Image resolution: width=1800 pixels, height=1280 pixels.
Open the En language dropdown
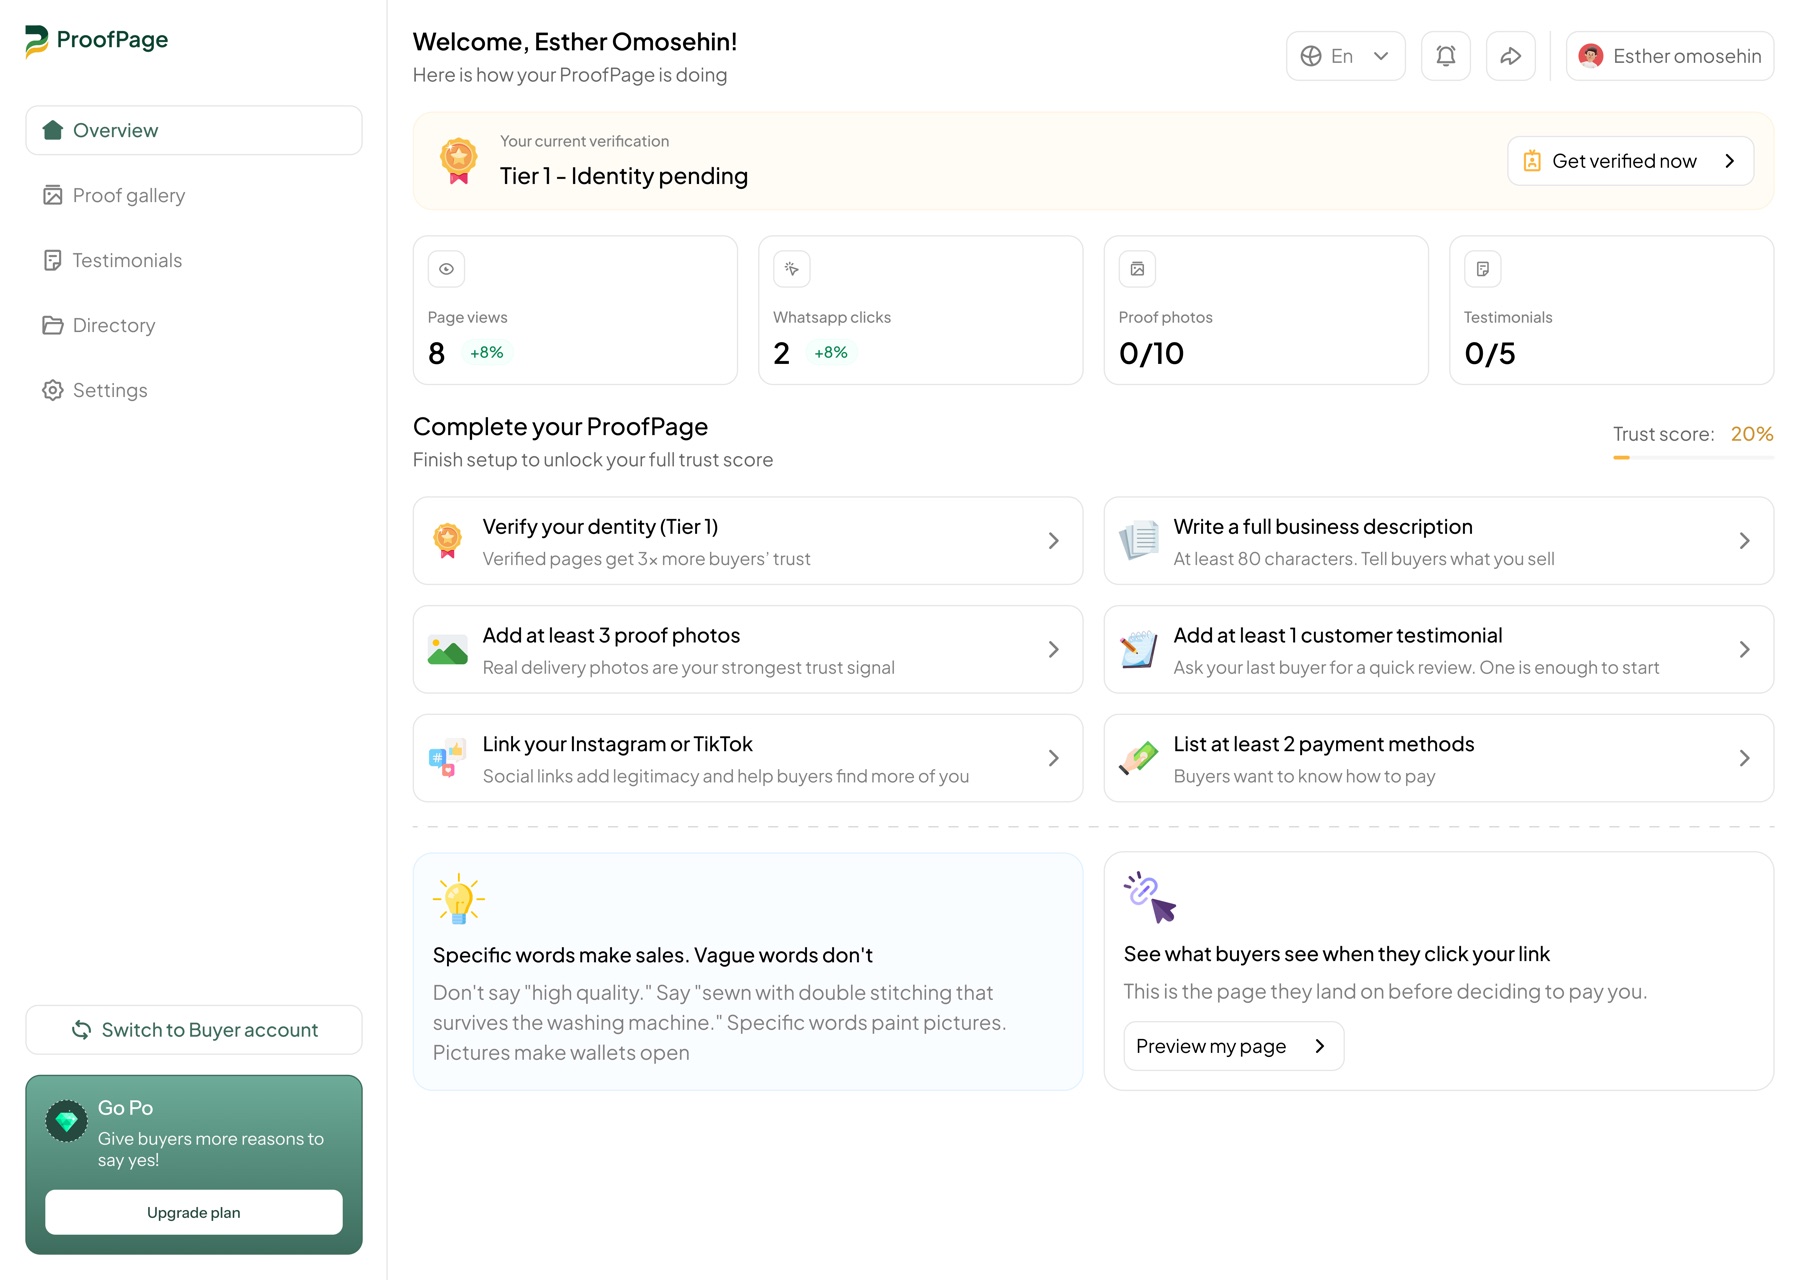[1346, 56]
